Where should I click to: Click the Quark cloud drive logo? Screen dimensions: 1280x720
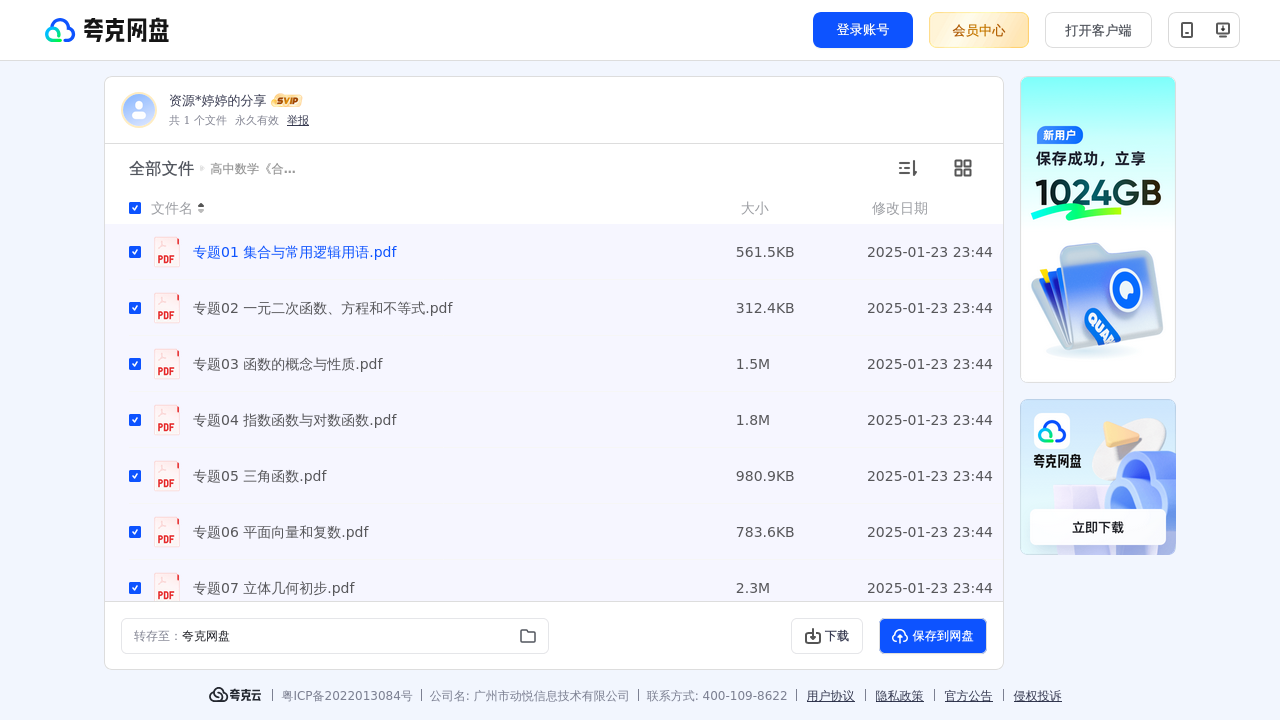[x=107, y=30]
